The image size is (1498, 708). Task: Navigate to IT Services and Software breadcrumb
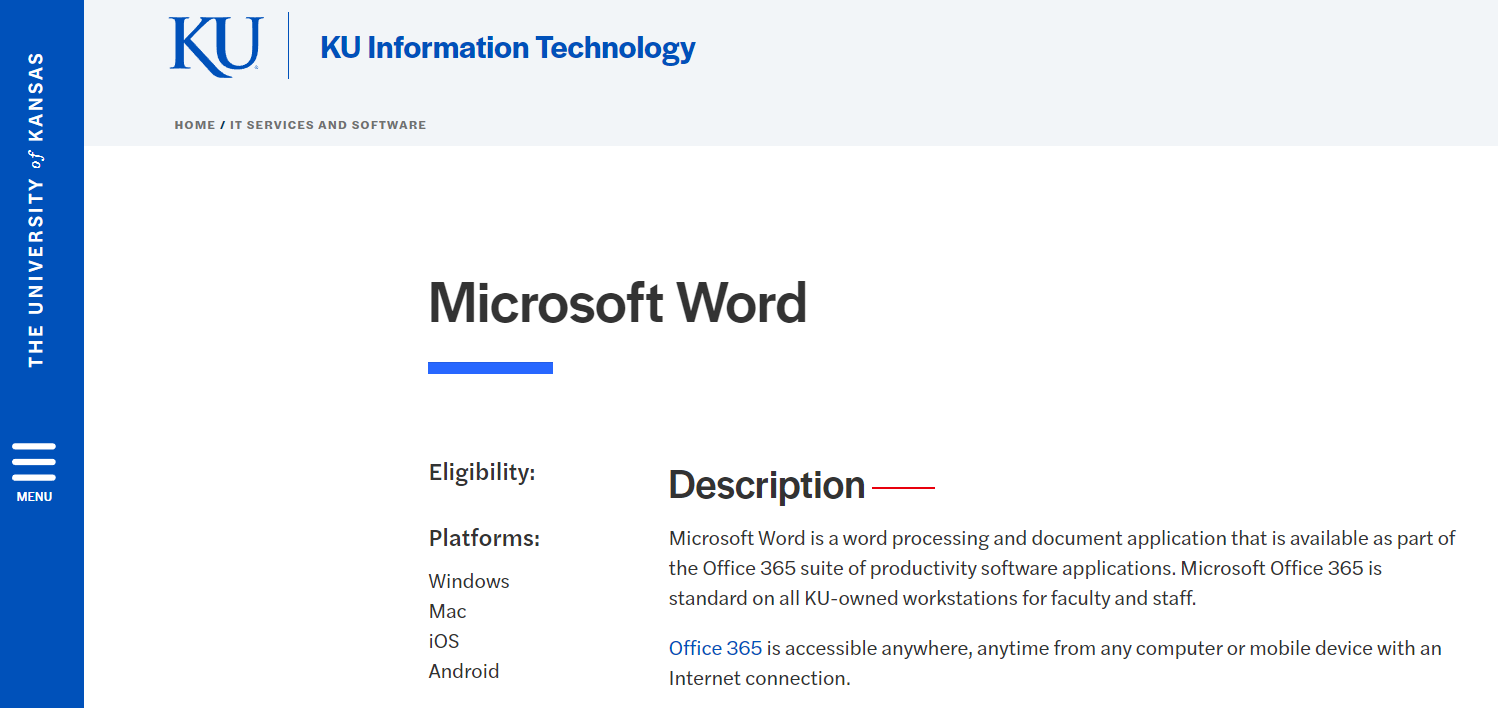click(328, 125)
